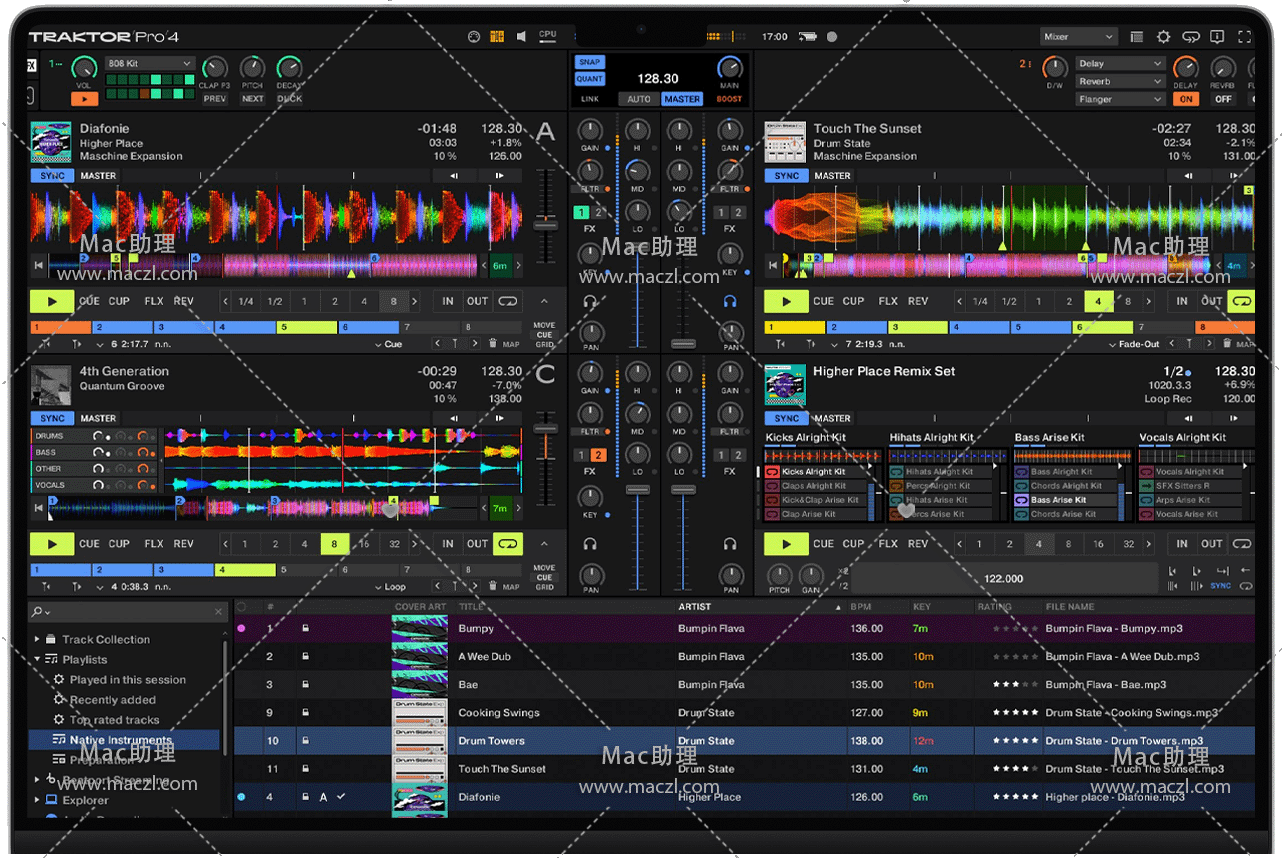Expand the Reverb effect dropdown
The height and width of the screenshot is (858, 1282).
click(1120, 82)
